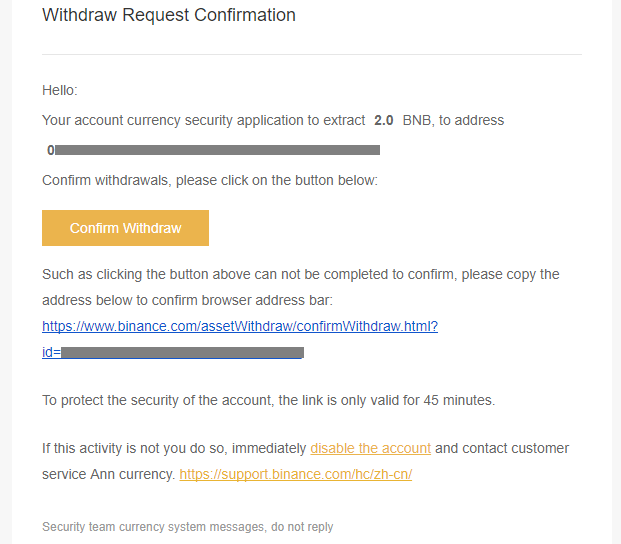Click the '45 minutes' validity notice line
The image size is (621, 544).
click(x=269, y=400)
